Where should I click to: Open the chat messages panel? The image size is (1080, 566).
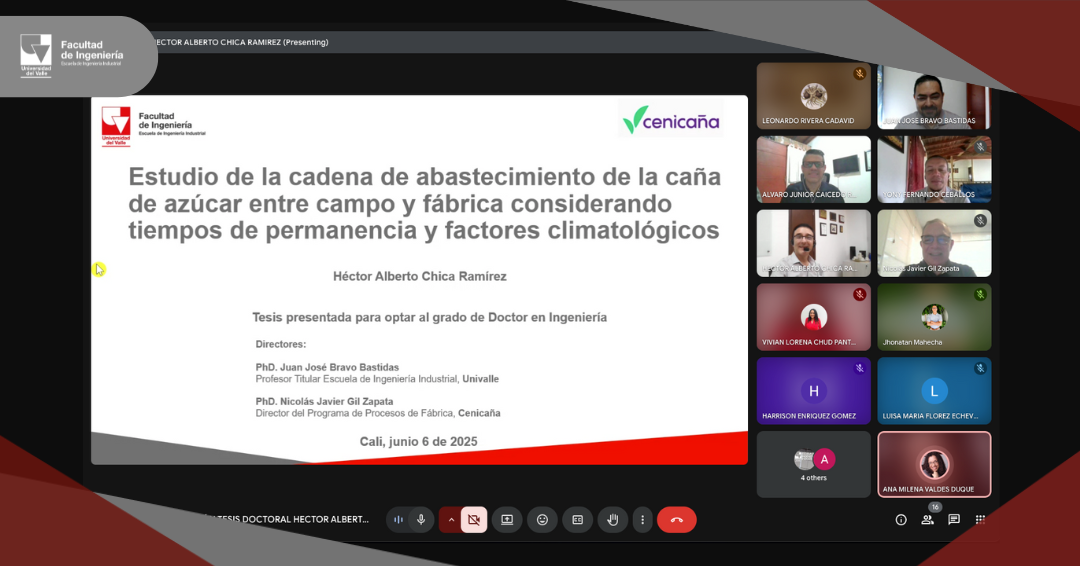click(x=954, y=520)
